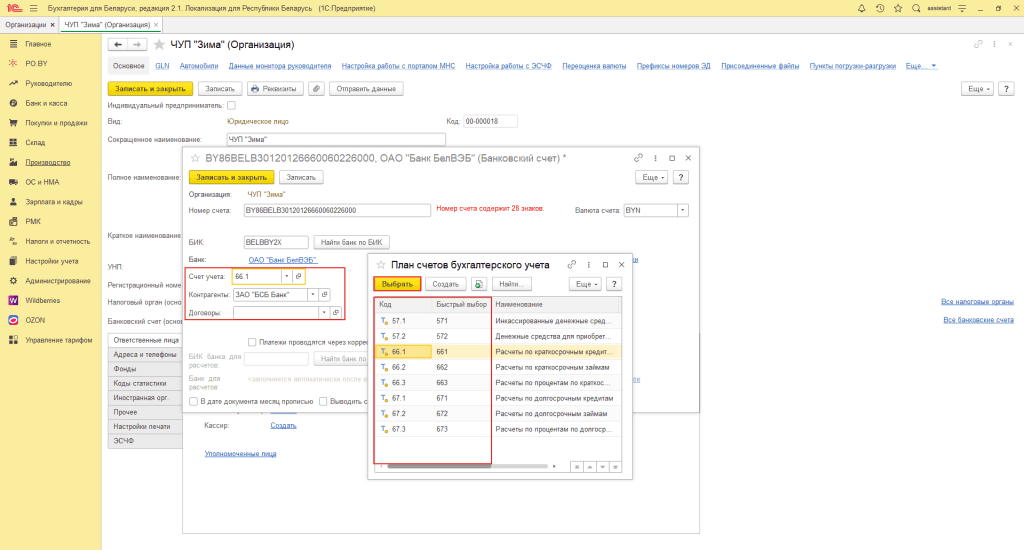Open the history clock icon
The height and width of the screenshot is (550, 1024).
point(879,8)
